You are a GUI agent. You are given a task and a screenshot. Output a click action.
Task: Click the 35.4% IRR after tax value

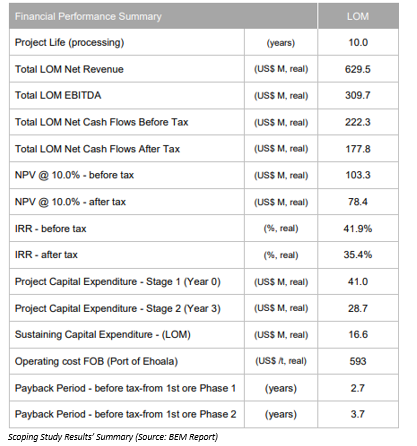(x=358, y=255)
